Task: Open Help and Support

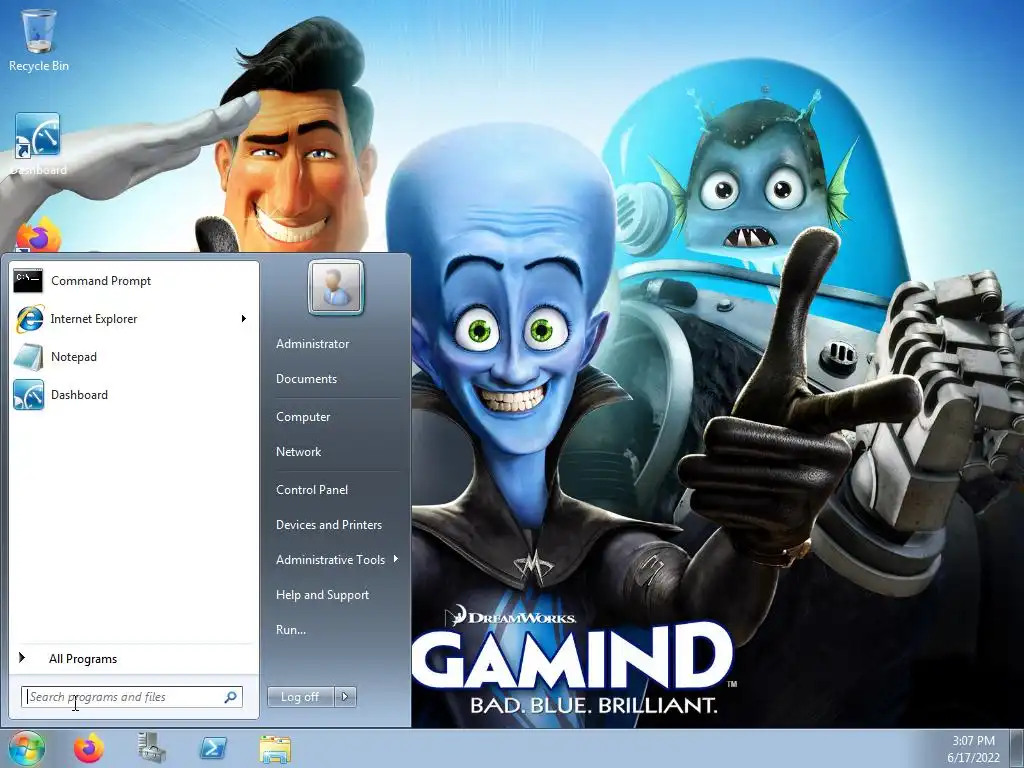Action: [322, 595]
